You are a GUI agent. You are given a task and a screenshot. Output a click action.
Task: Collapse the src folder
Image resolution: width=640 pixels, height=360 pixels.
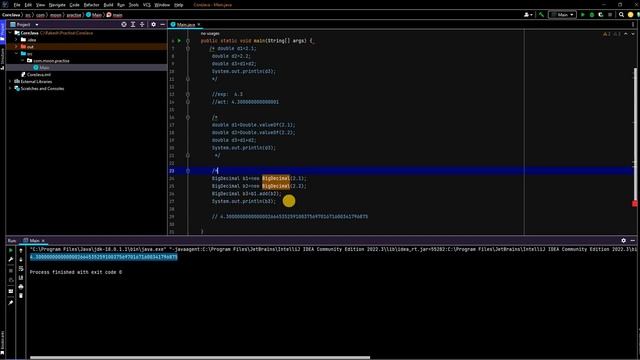[16, 53]
